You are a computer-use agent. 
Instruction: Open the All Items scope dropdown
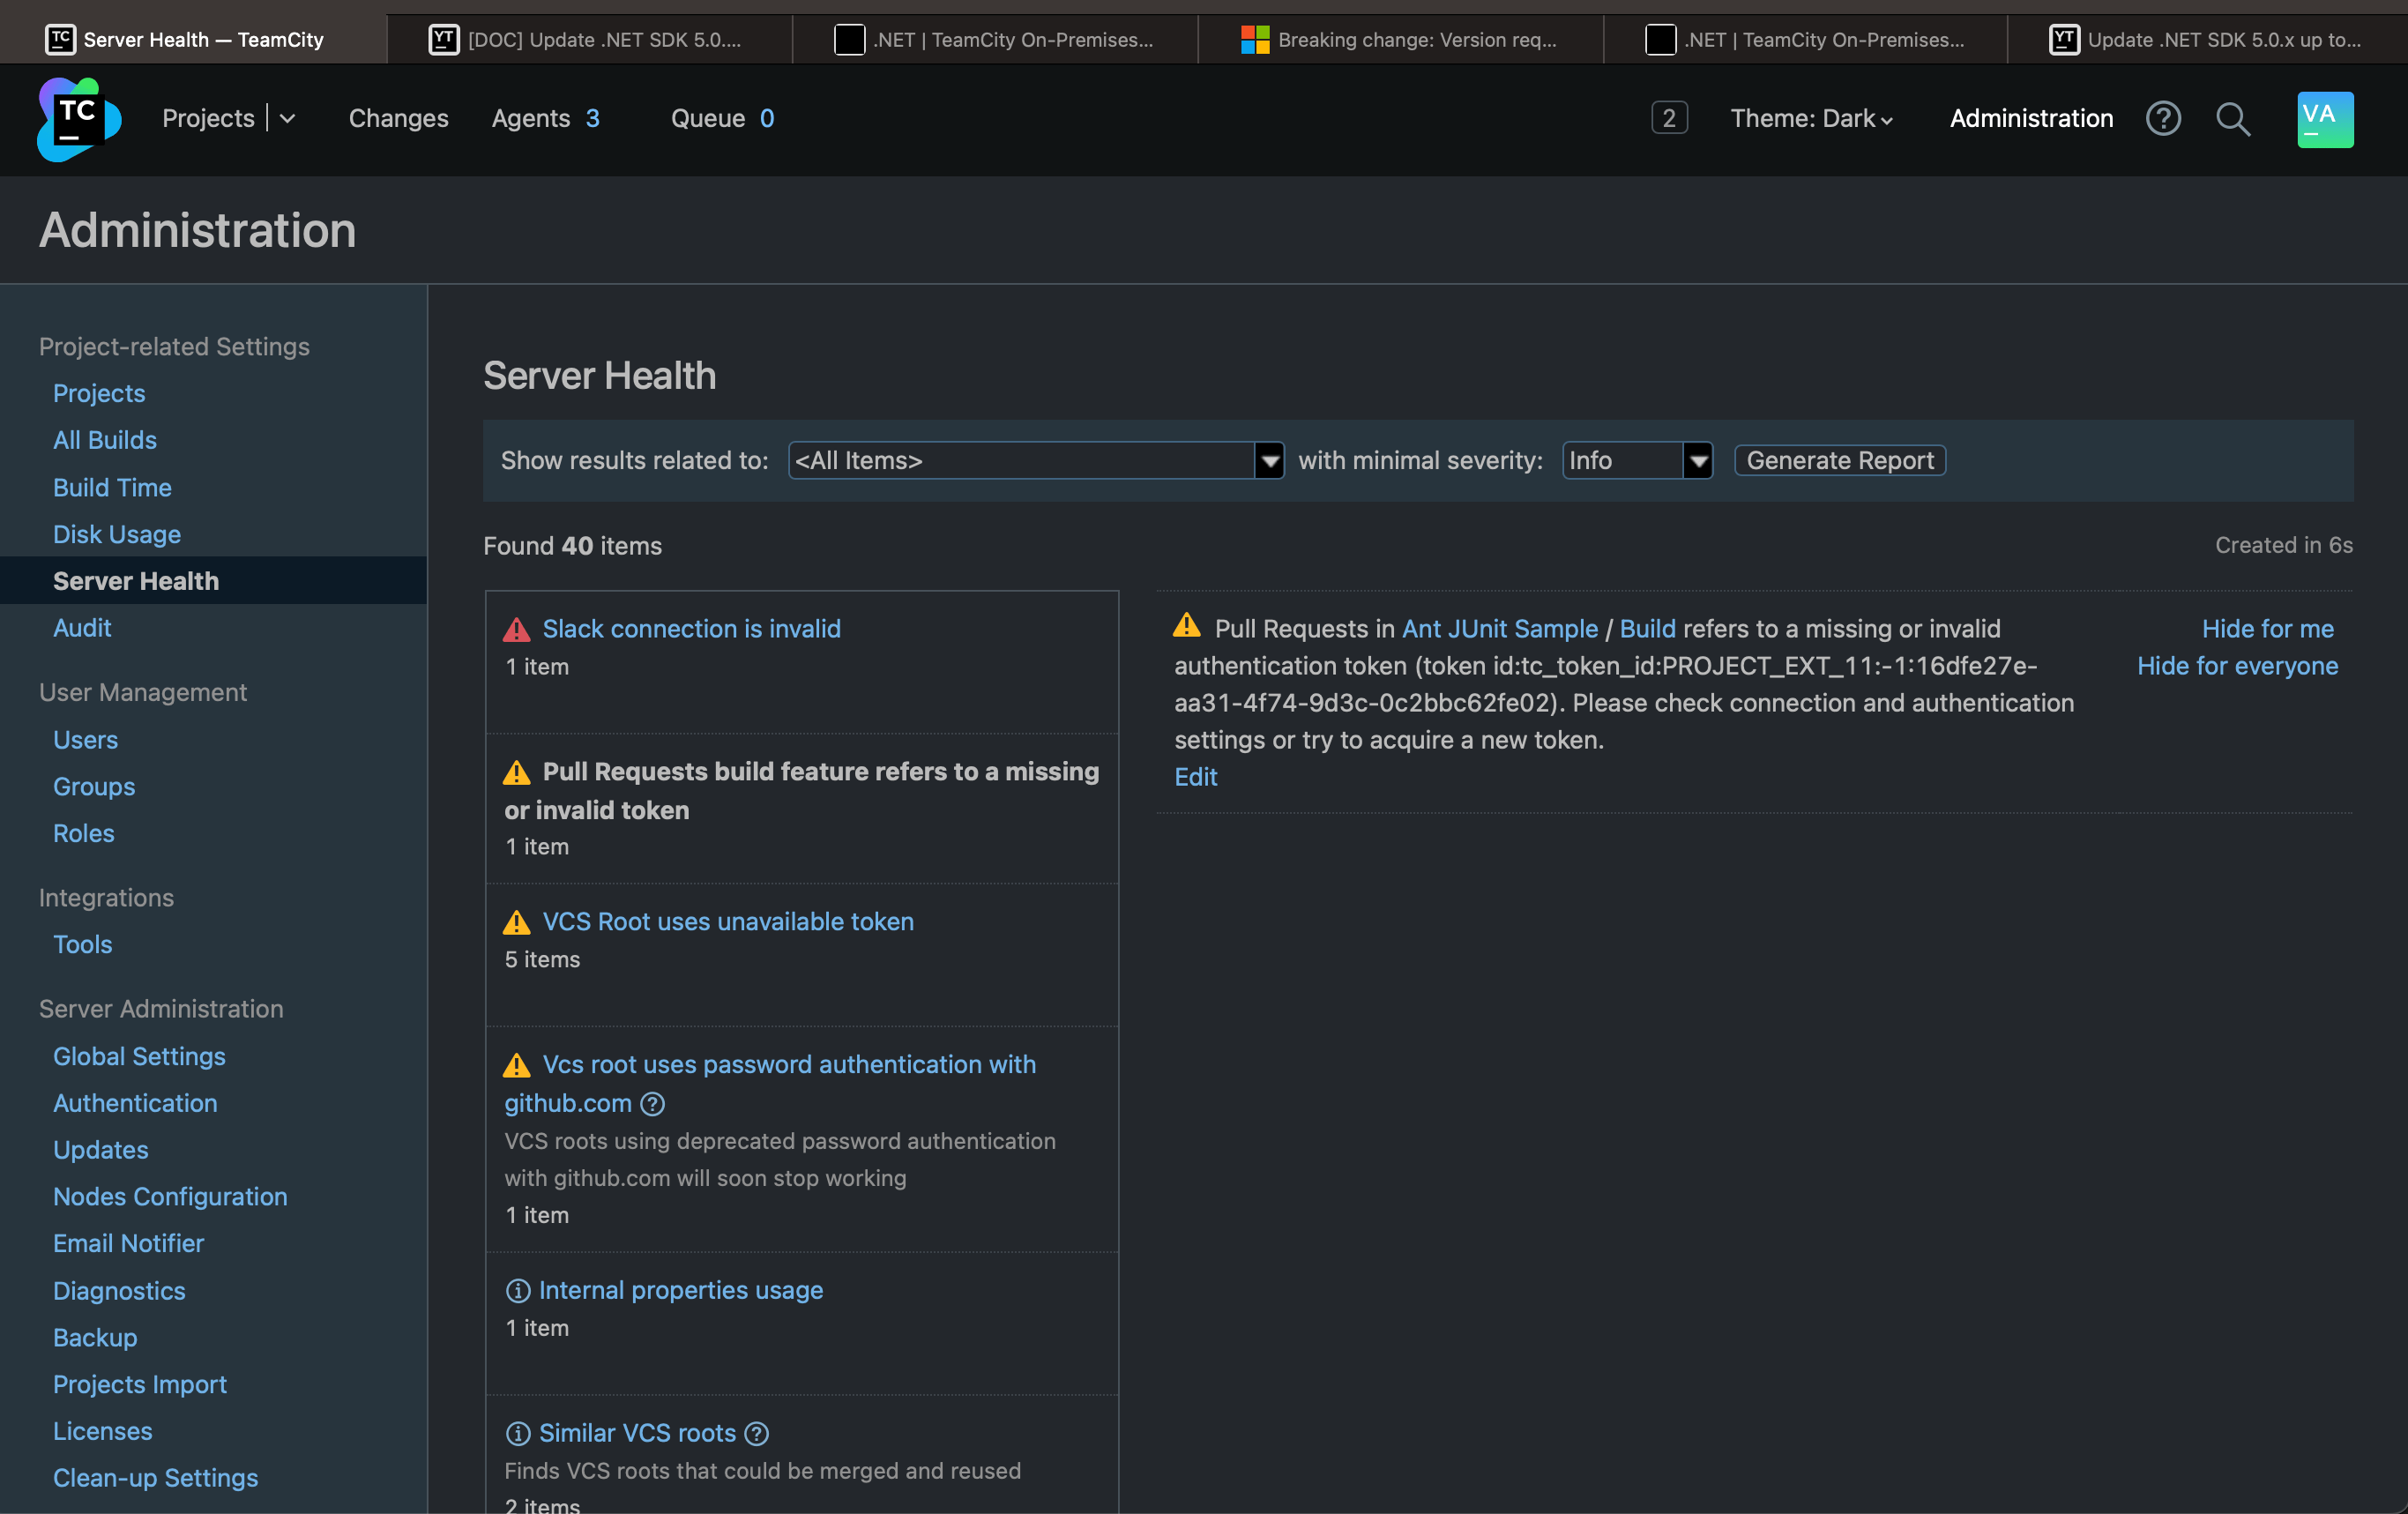1035,461
